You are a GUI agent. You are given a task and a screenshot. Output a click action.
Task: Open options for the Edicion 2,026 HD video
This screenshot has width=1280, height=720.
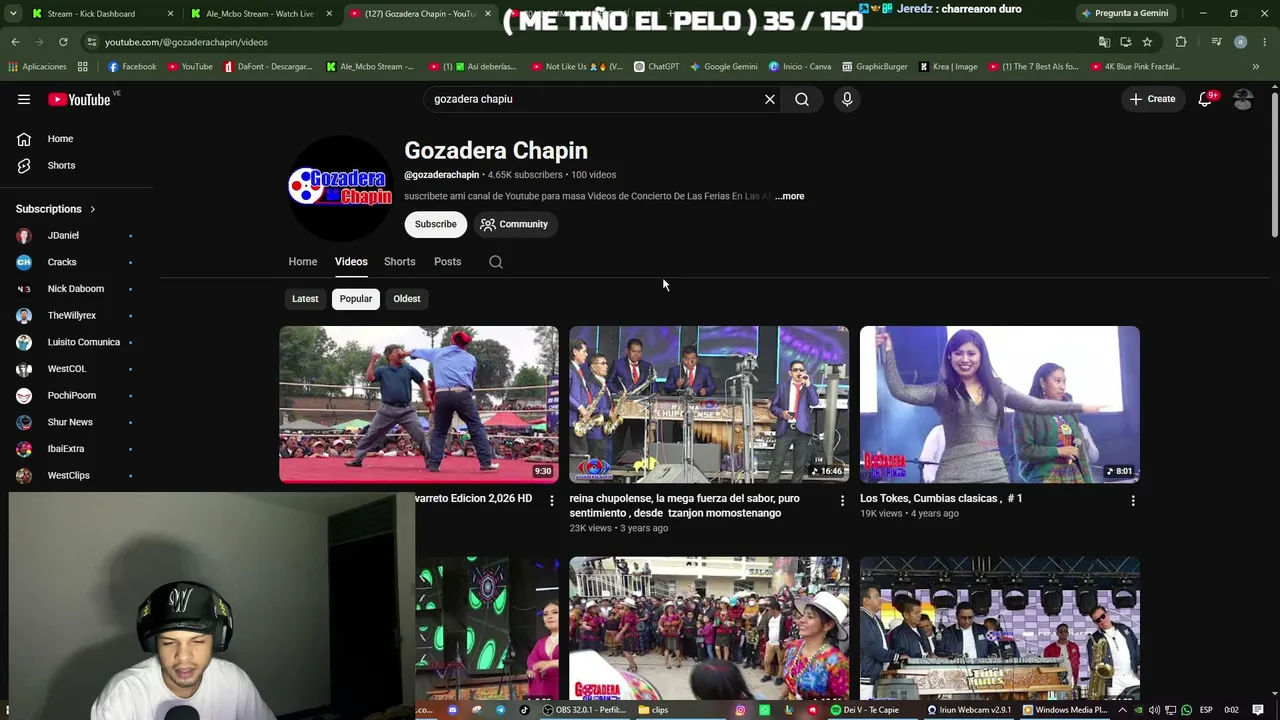(x=551, y=500)
